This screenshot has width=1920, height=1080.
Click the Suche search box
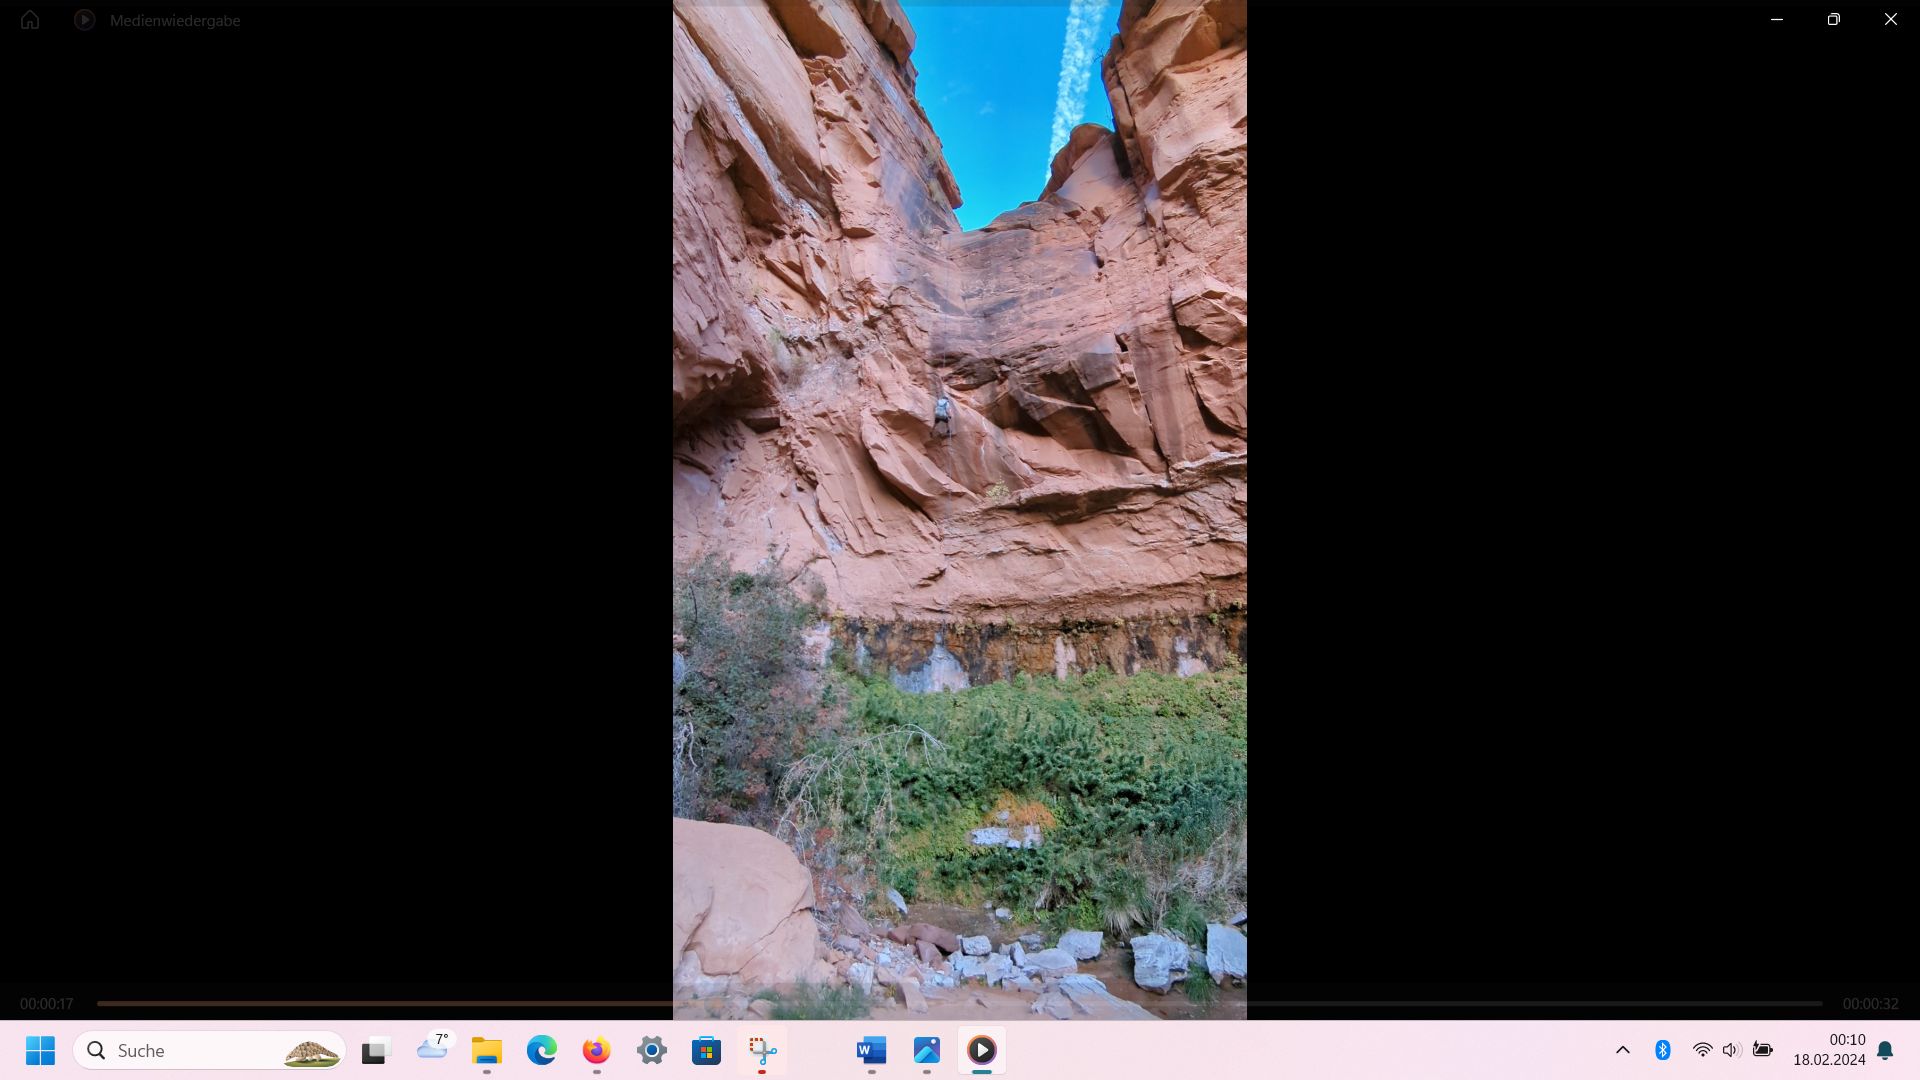(210, 1050)
